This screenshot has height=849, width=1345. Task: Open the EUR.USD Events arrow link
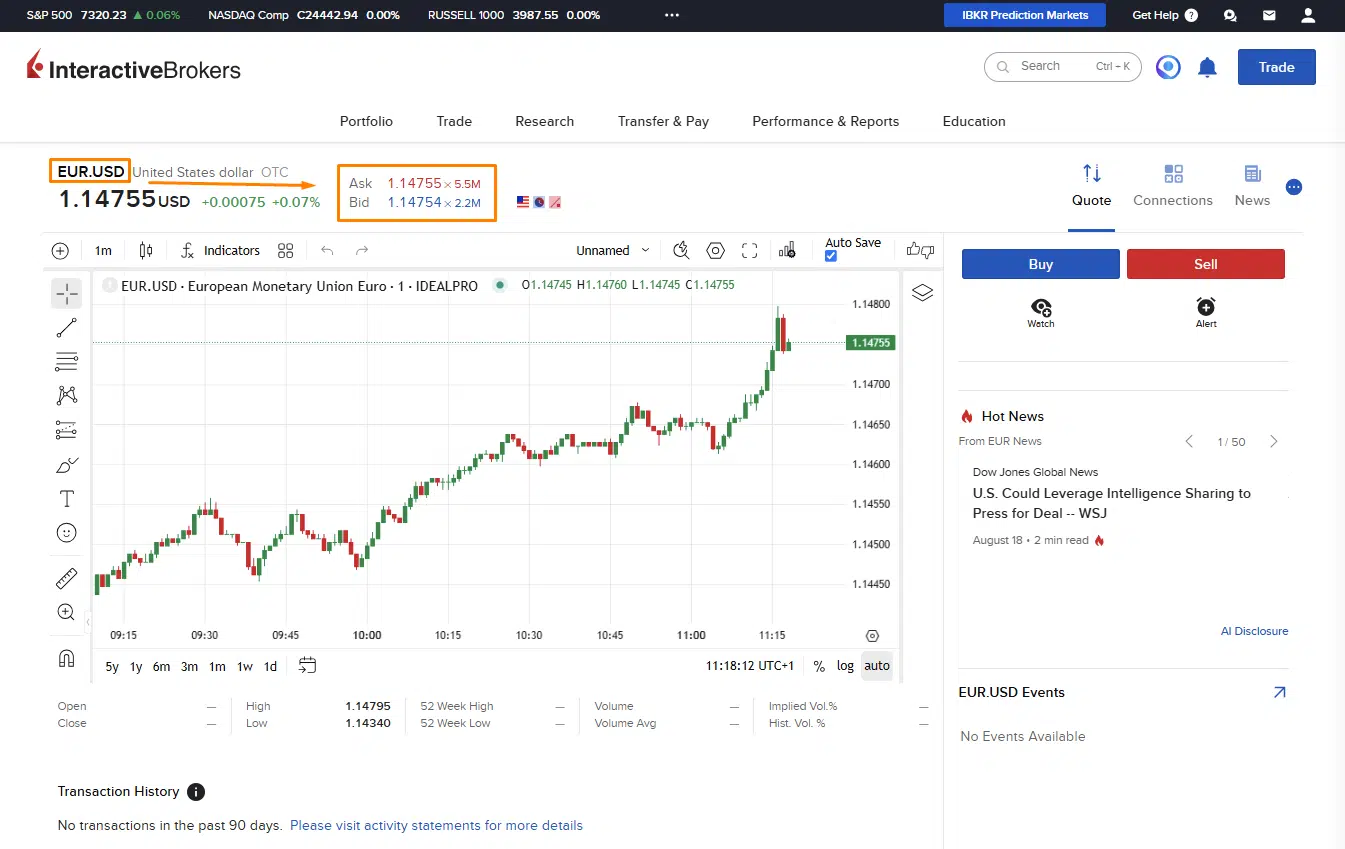pyautogui.click(x=1279, y=692)
